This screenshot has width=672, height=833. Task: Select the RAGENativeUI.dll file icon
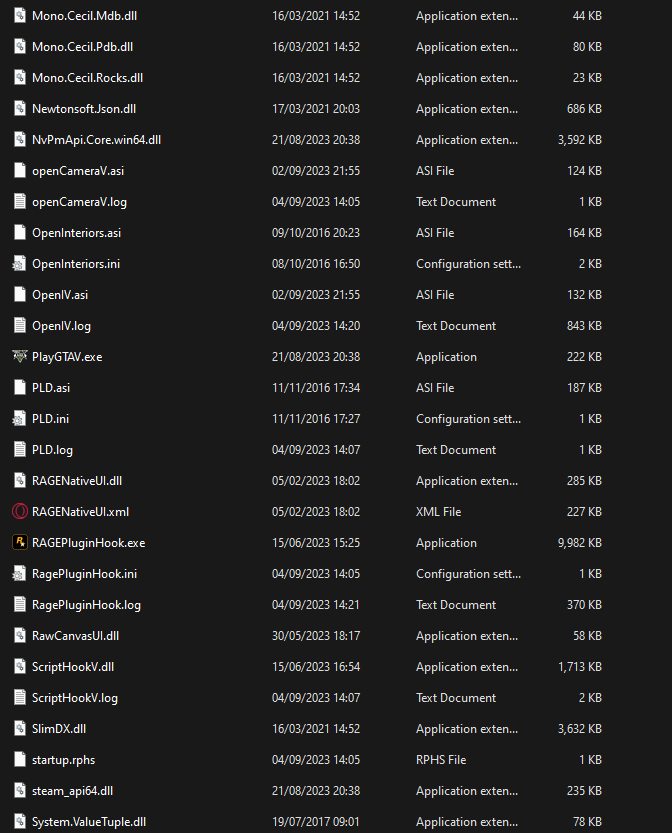(x=20, y=480)
